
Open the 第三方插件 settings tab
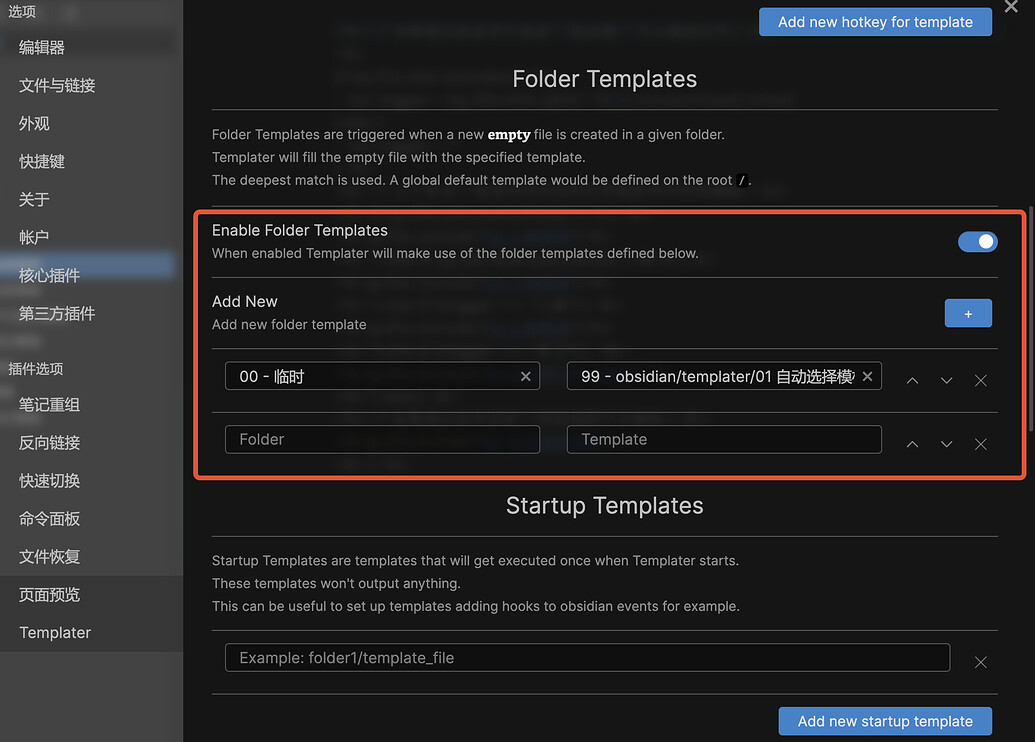tap(57, 313)
